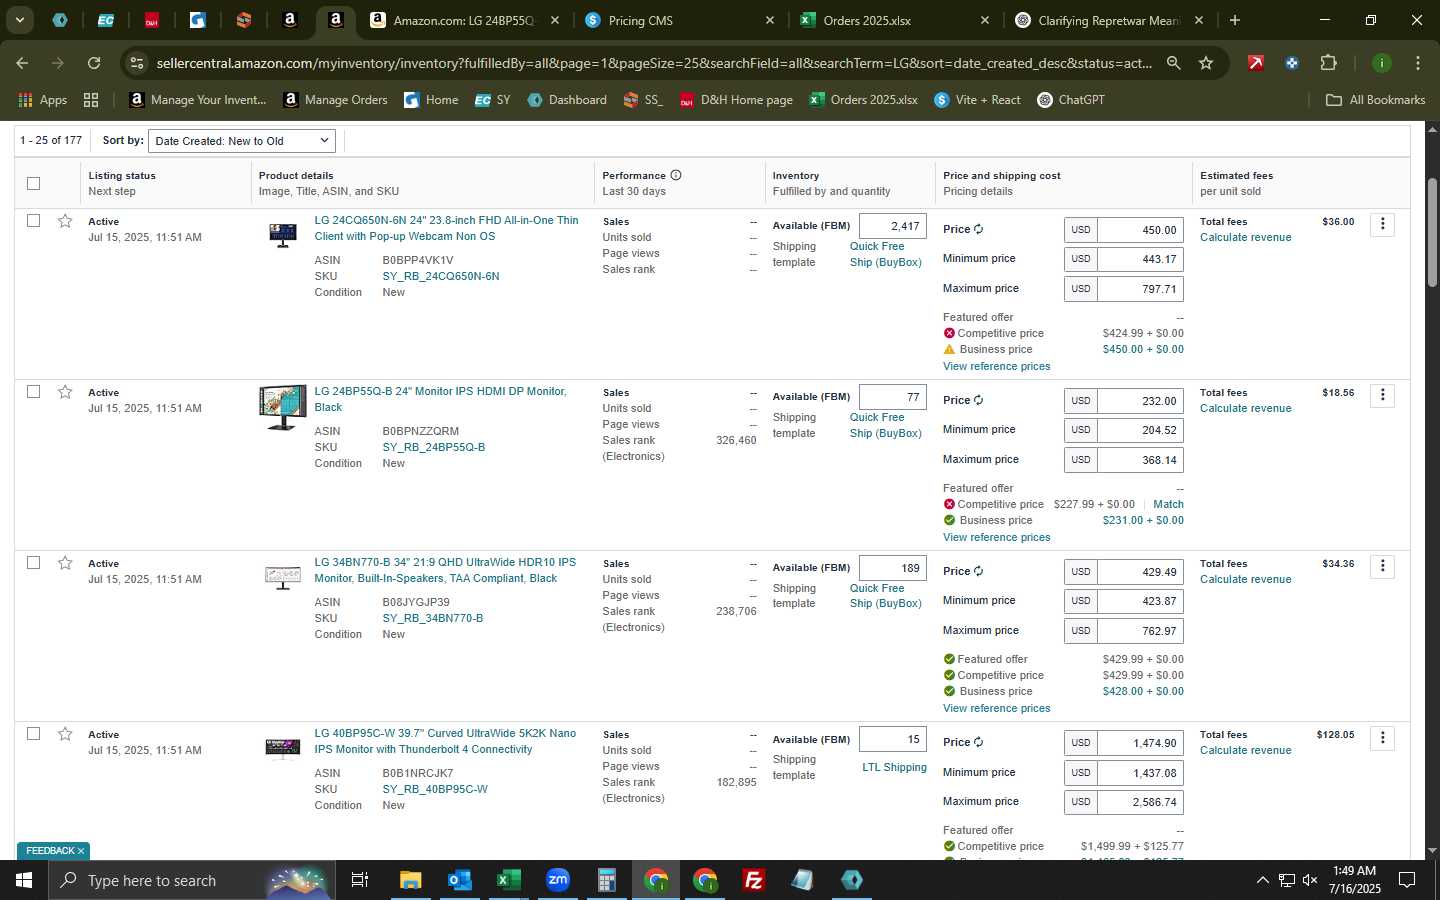Tick the select-all checkbox in table header
1440x900 pixels.
tap(33, 183)
